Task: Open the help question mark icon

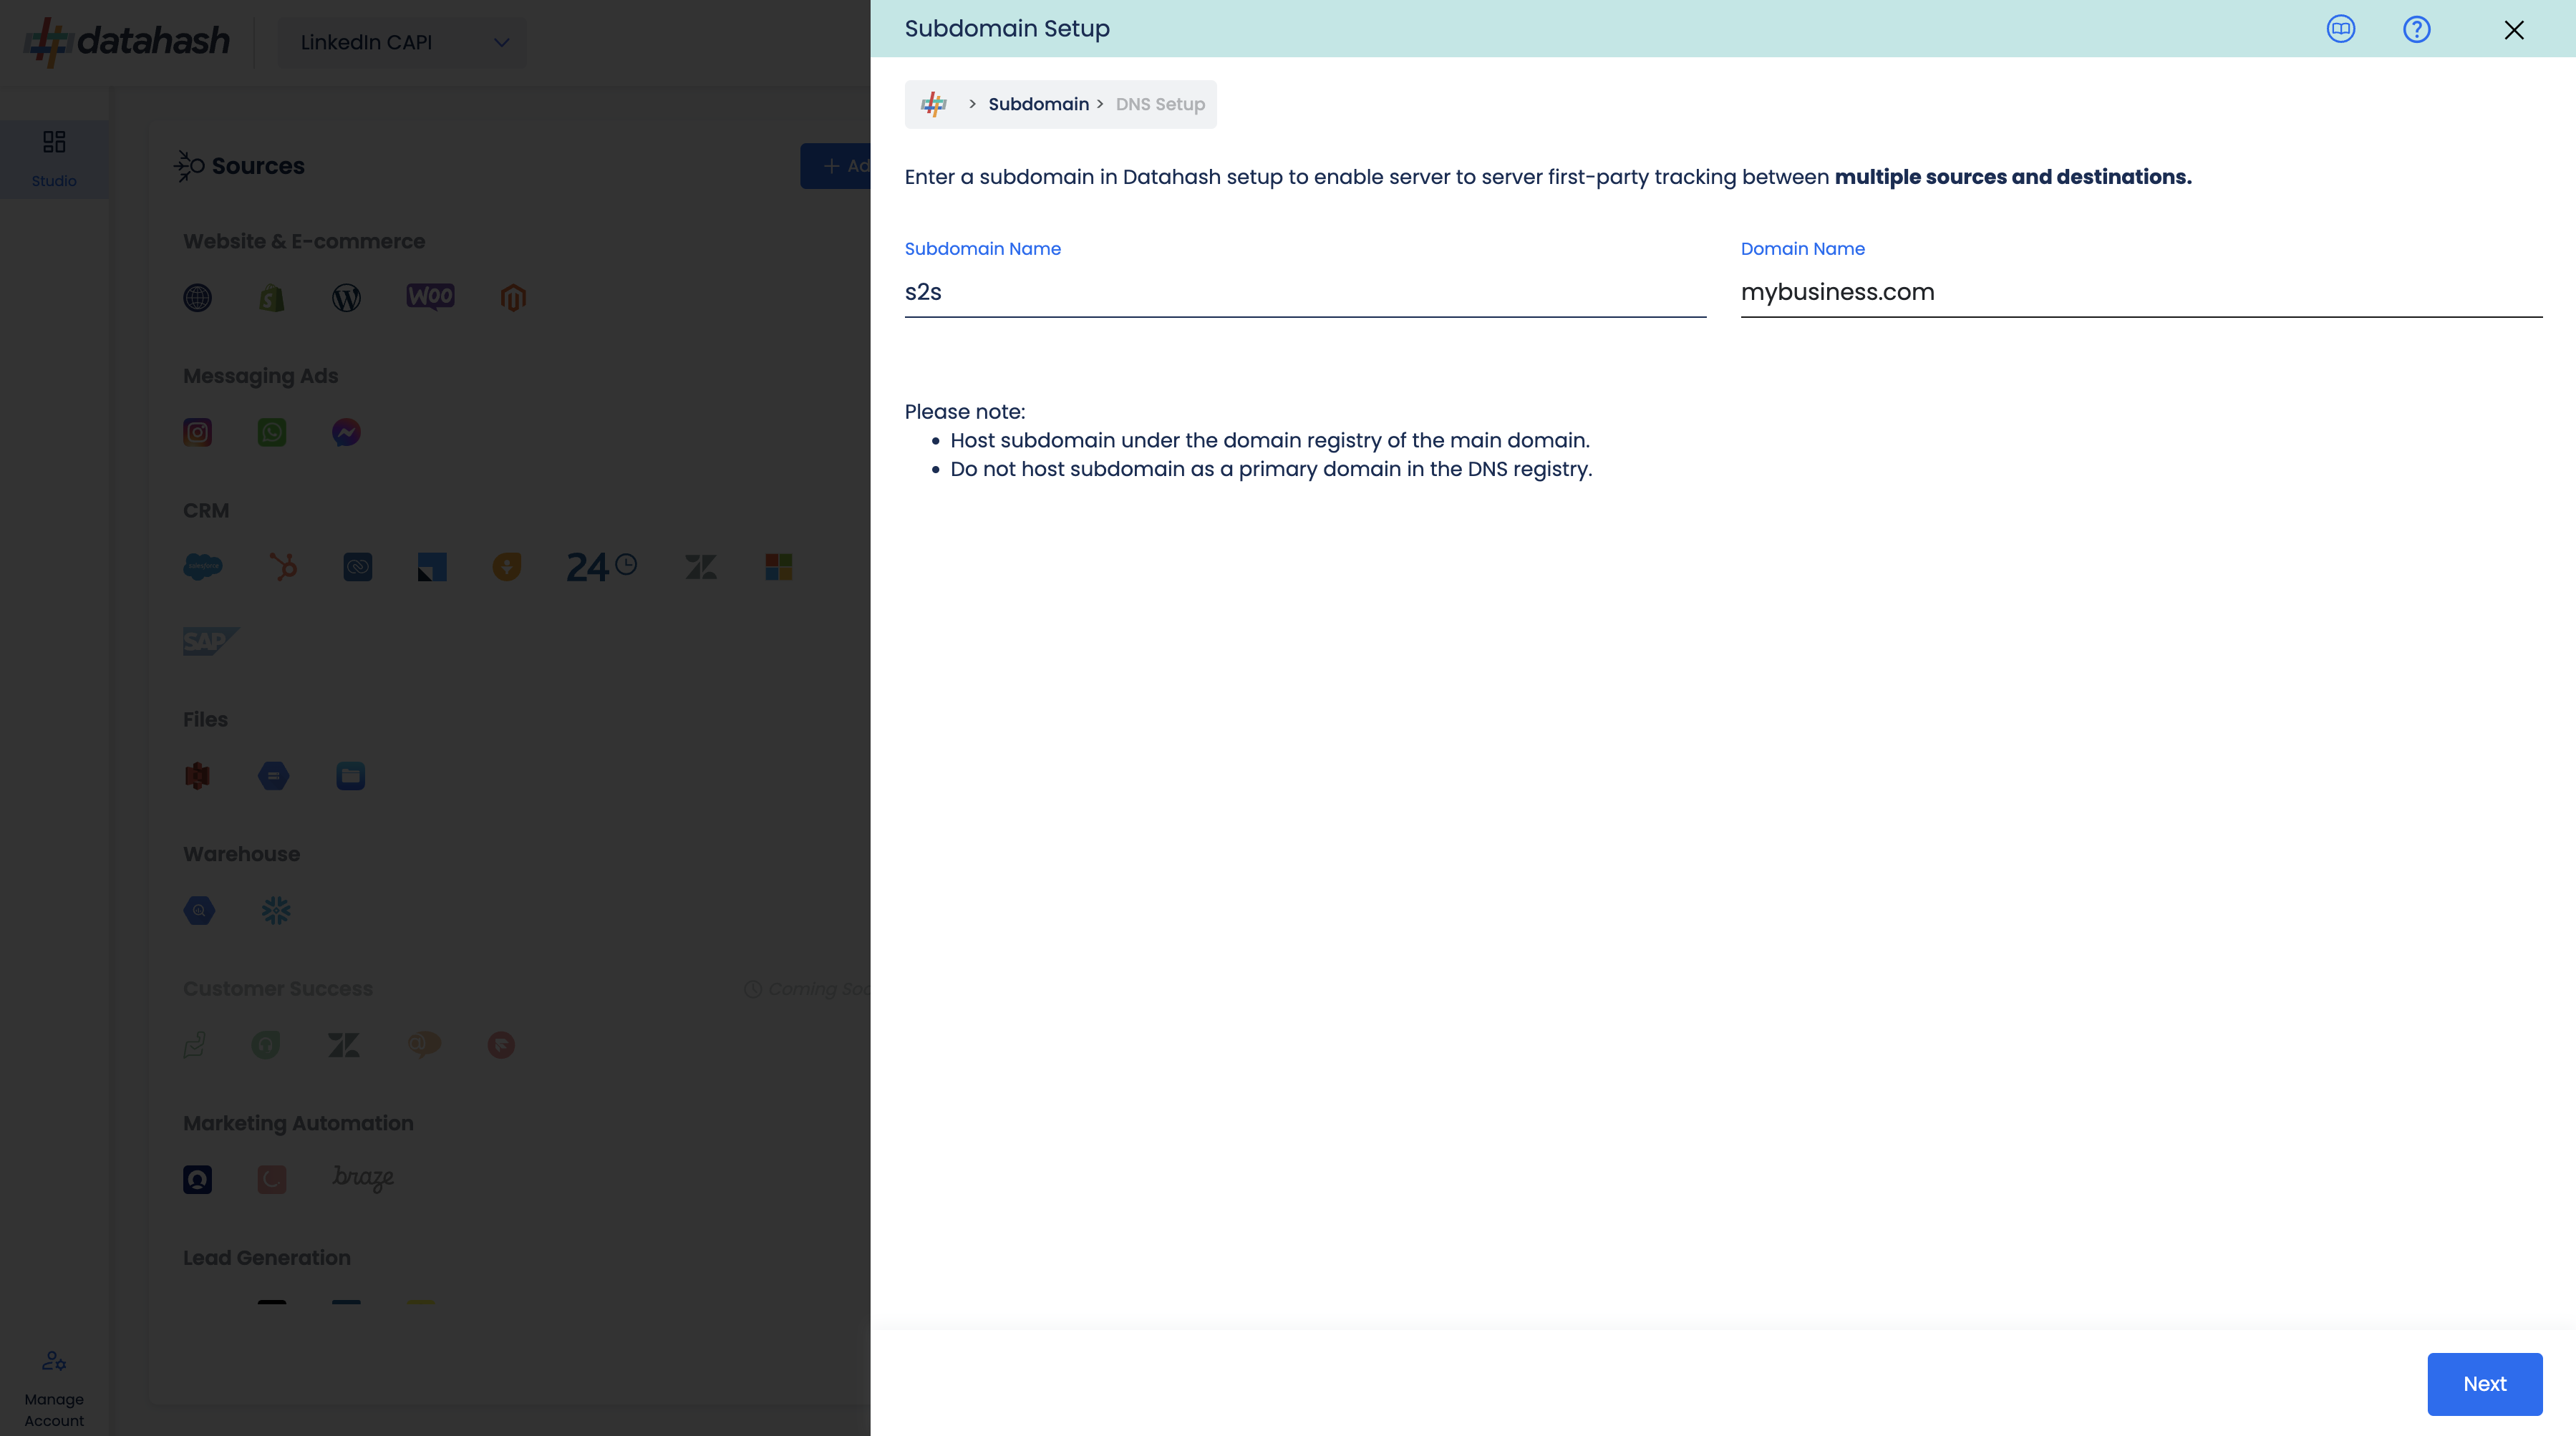Action: [x=2416, y=29]
